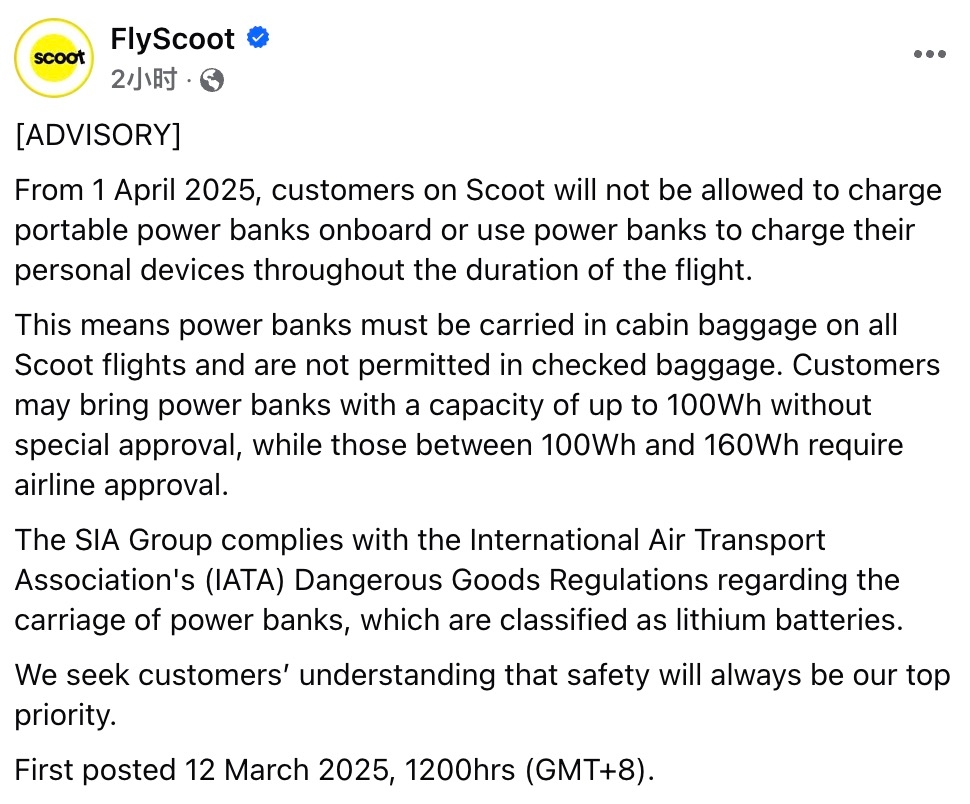The height and width of the screenshot is (804, 970).
Task: Click the [ADVISORY] heading text
Action: (x=98, y=135)
